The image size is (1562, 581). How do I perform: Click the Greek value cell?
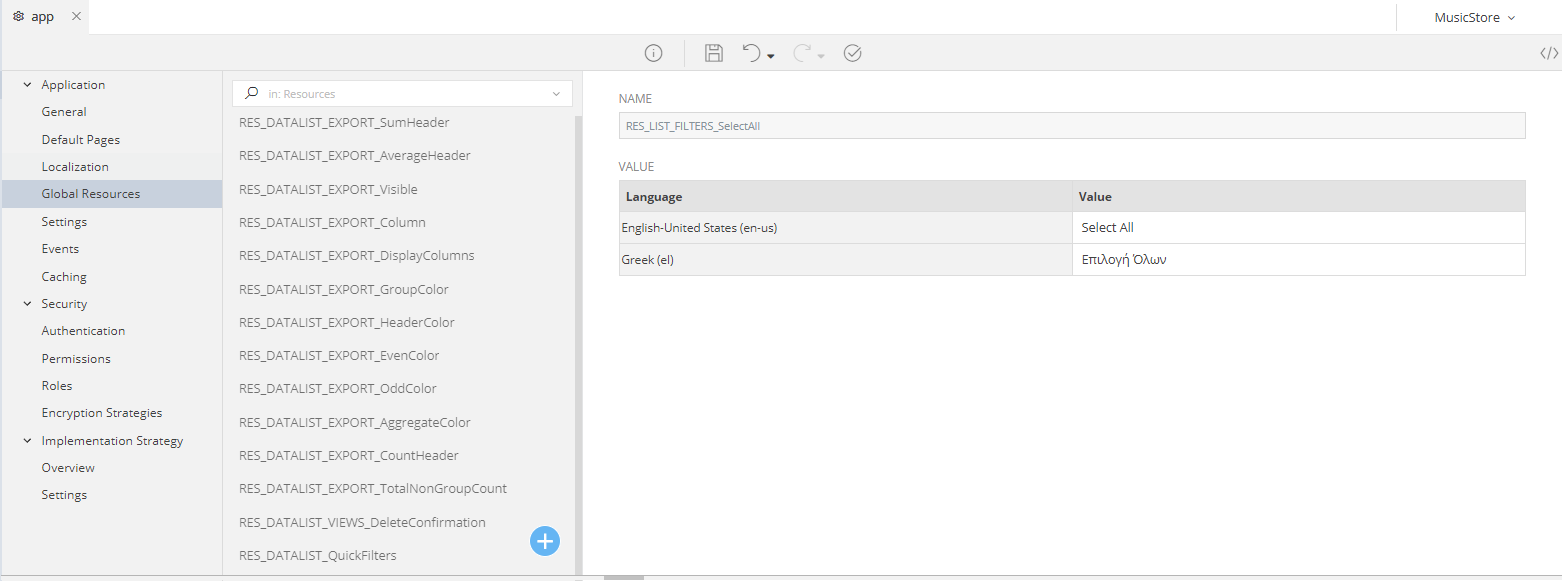tap(1298, 260)
